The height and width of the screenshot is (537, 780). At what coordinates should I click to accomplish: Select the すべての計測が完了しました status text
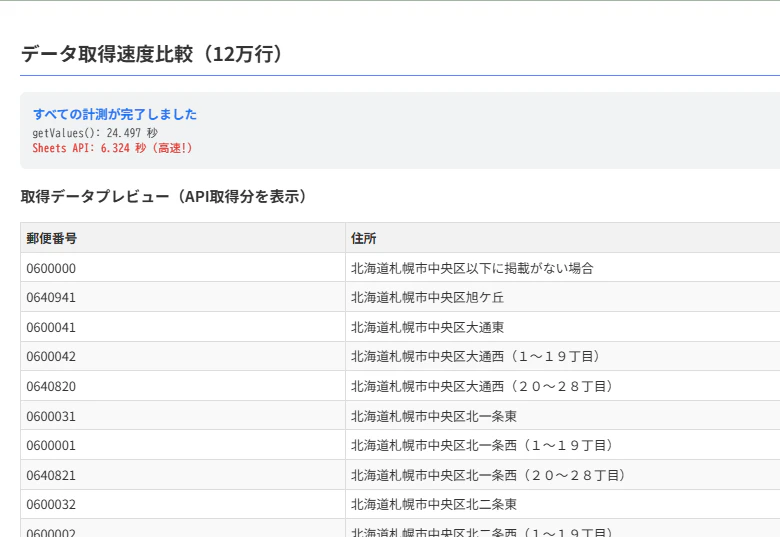point(115,114)
